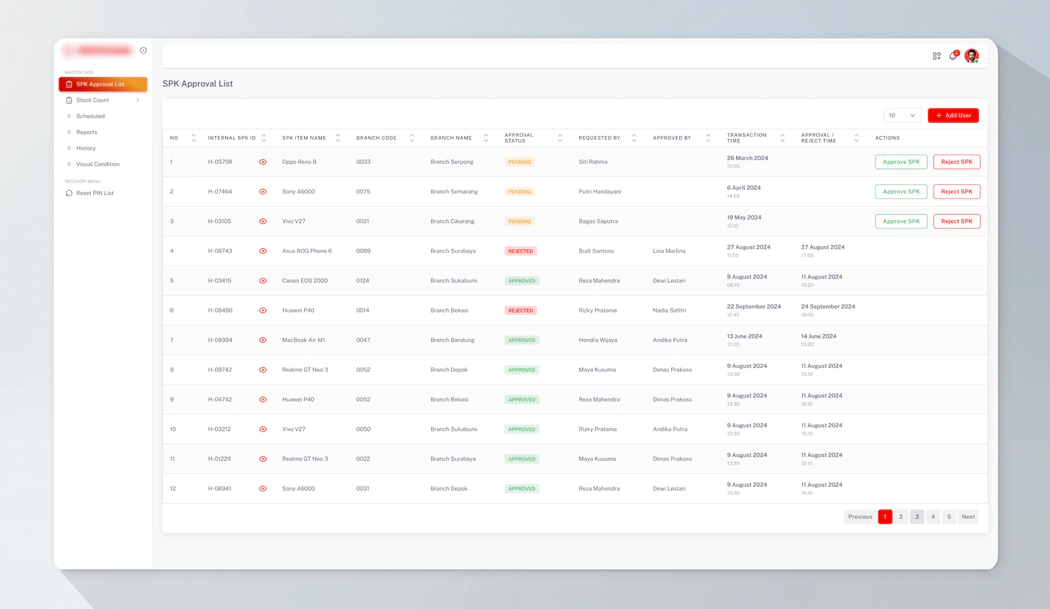View SPK details for H-08941

(x=262, y=489)
